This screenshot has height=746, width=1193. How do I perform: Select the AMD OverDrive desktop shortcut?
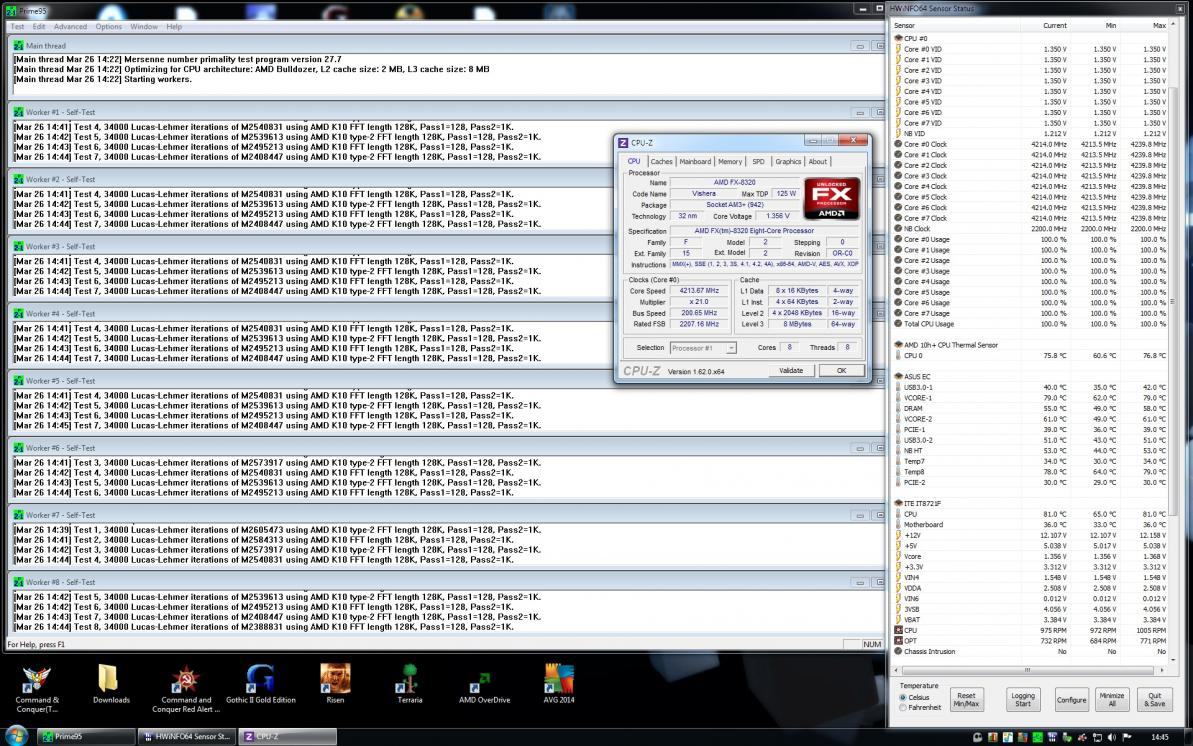[484, 684]
